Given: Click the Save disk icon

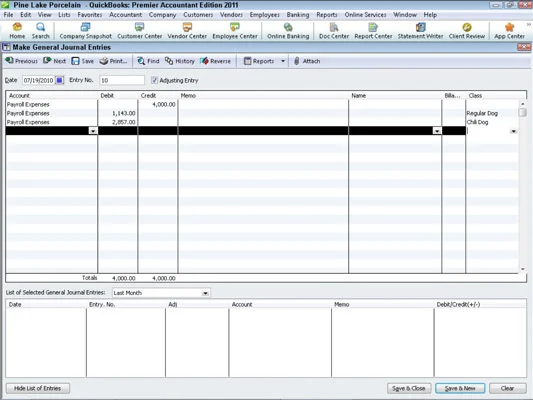Looking at the screenshot, I should pyautogui.click(x=75, y=61).
